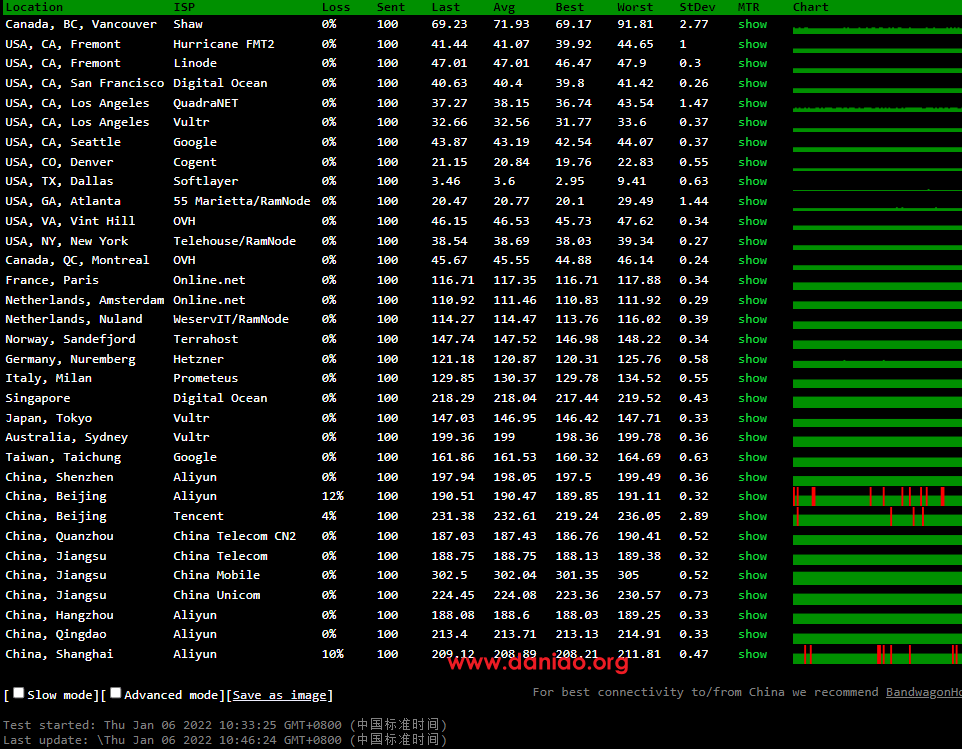Show MTR for Qingdao Aliyun
The image size is (962, 749).
[x=752, y=634]
